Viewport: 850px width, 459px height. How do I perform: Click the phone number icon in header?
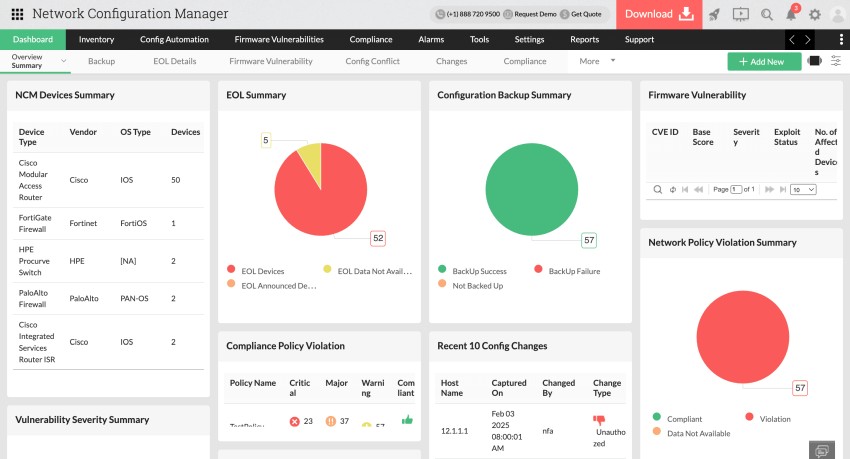pos(440,14)
